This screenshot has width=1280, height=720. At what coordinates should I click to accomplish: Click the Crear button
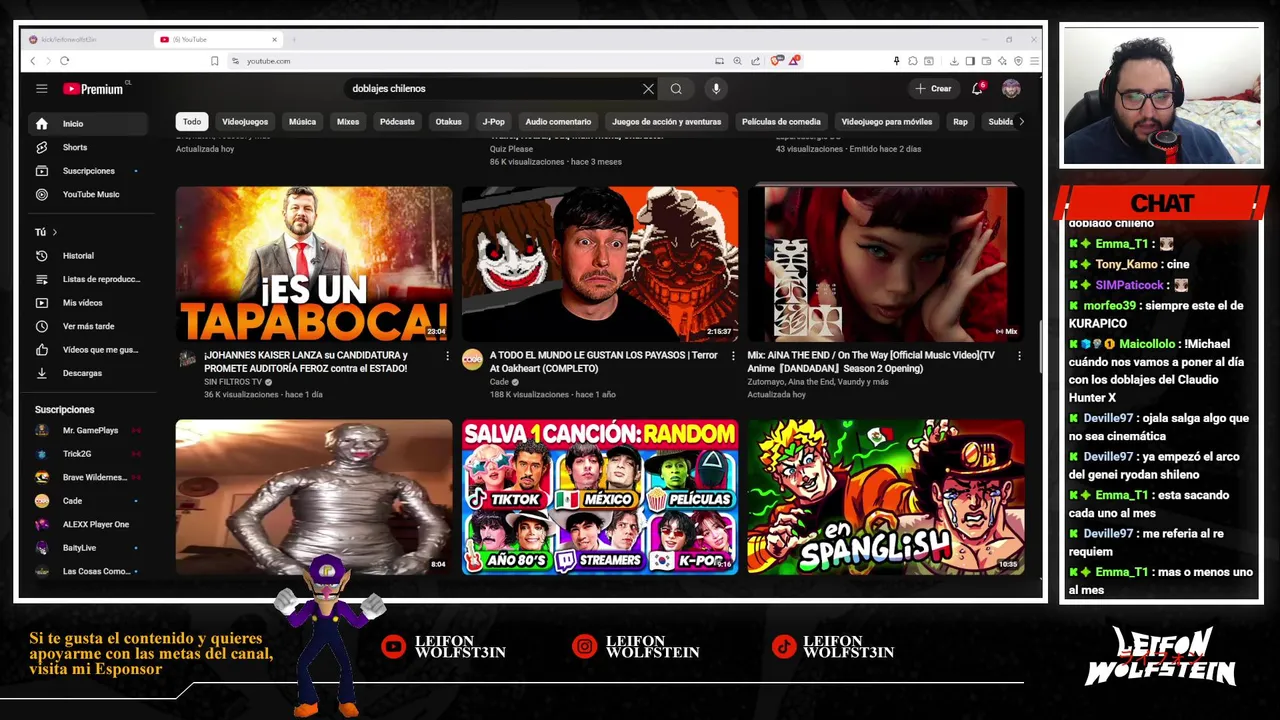(x=934, y=89)
